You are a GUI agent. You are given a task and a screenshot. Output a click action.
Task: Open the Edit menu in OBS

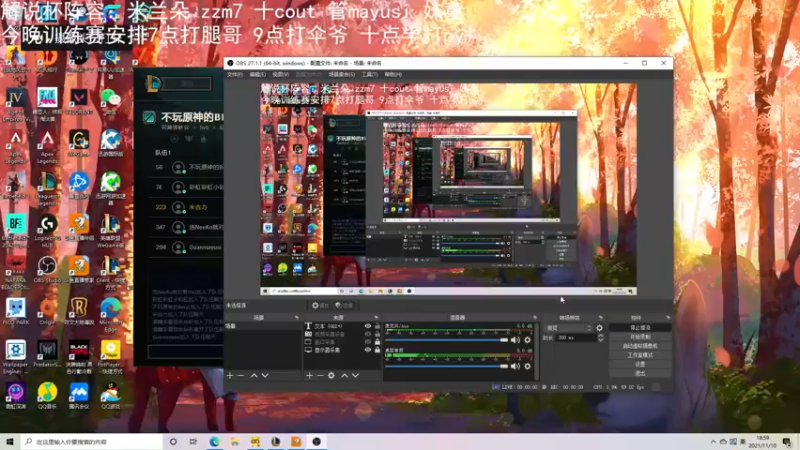click(x=257, y=74)
